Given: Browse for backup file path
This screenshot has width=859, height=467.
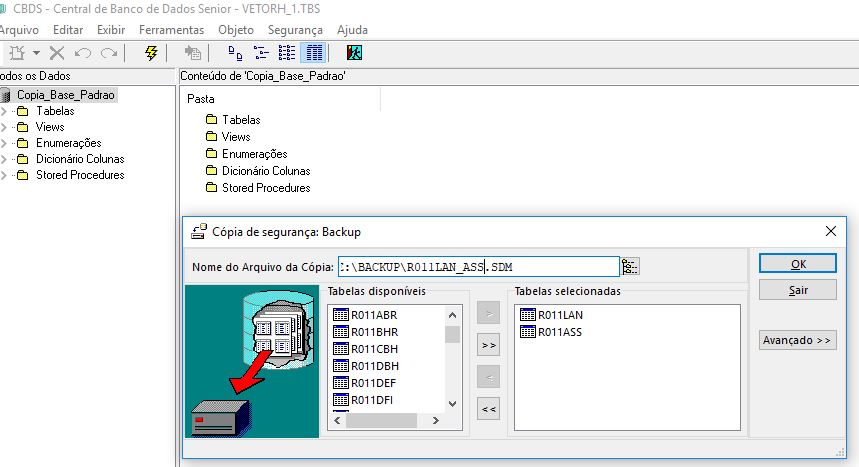Looking at the screenshot, I should pyautogui.click(x=630, y=266).
